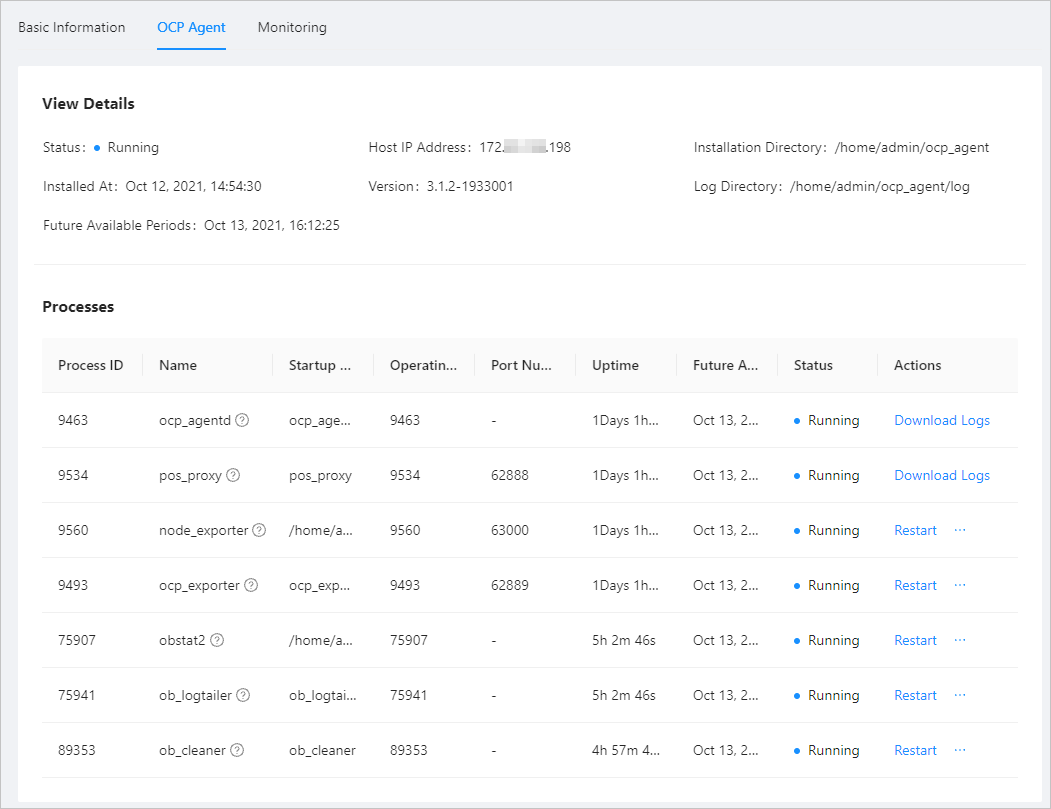Image resolution: width=1051 pixels, height=809 pixels.
Task: Click help icon beside ob_logtailer
Action: [242, 696]
